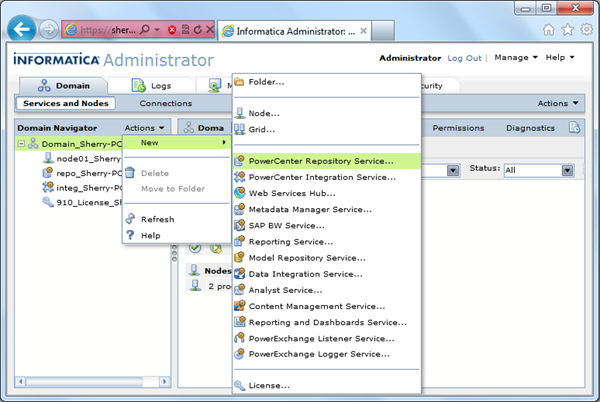Click address bar refresh button
This screenshot has height=402, width=600.
[197, 29]
